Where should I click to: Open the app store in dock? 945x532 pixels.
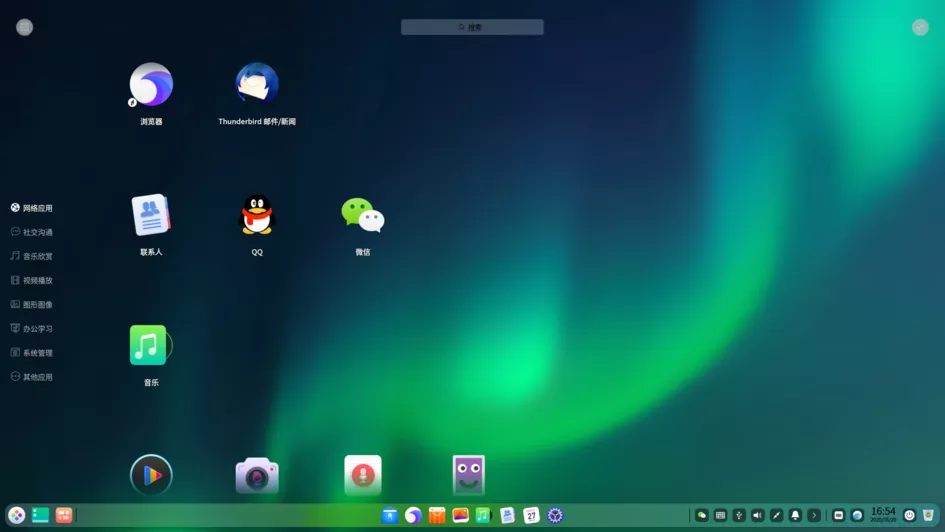pyautogui.click(x=437, y=516)
